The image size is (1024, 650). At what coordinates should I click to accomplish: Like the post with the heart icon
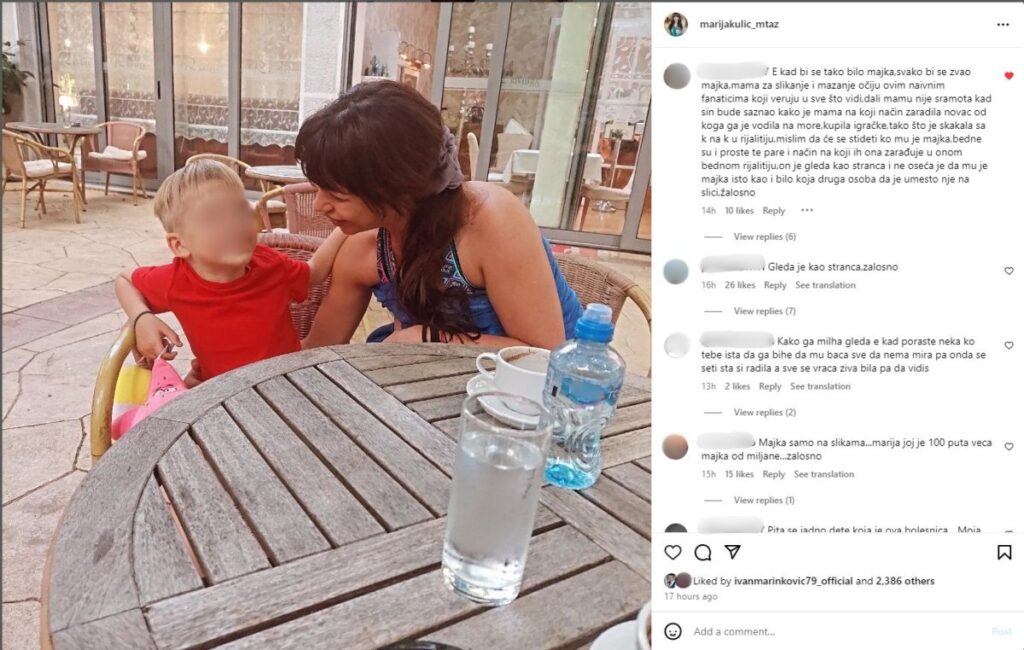(x=673, y=553)
